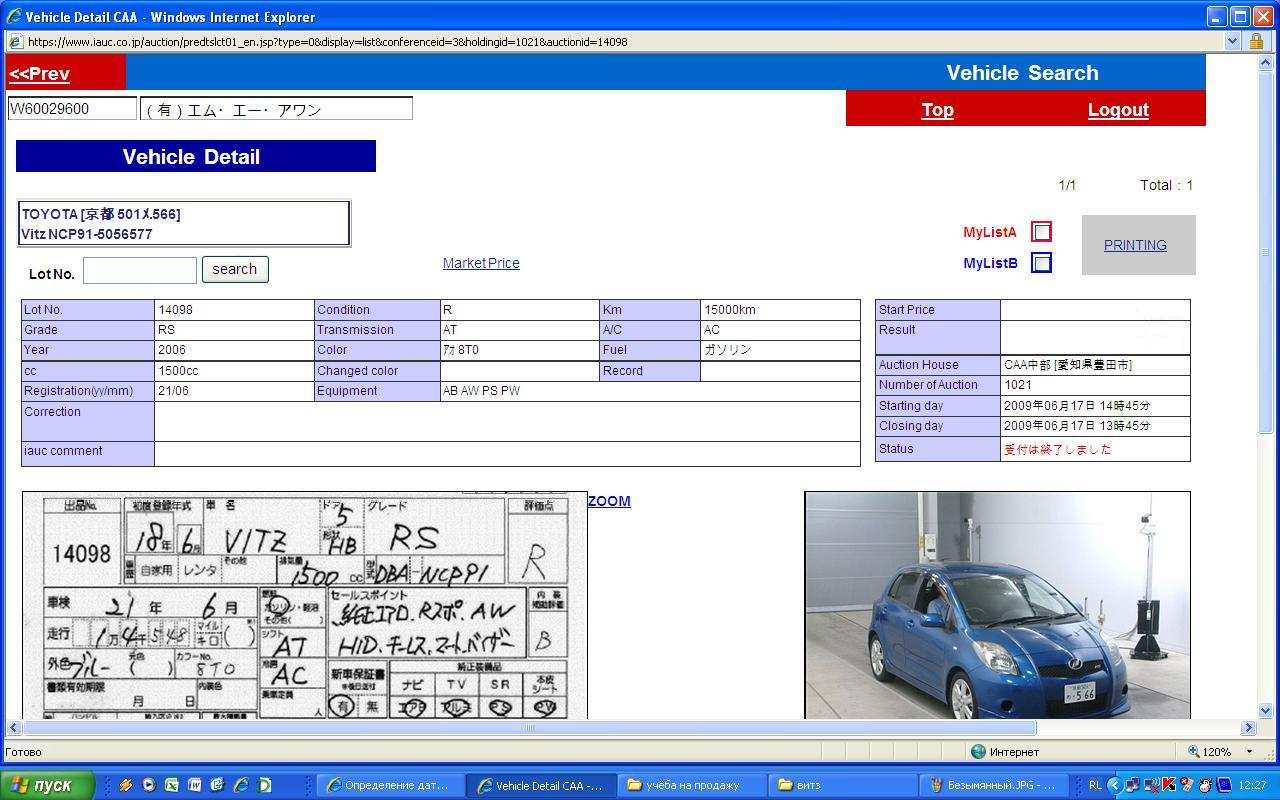Open Outlook Express from quick launch
Screen dimensions: 1280x800
click(217, 785)
